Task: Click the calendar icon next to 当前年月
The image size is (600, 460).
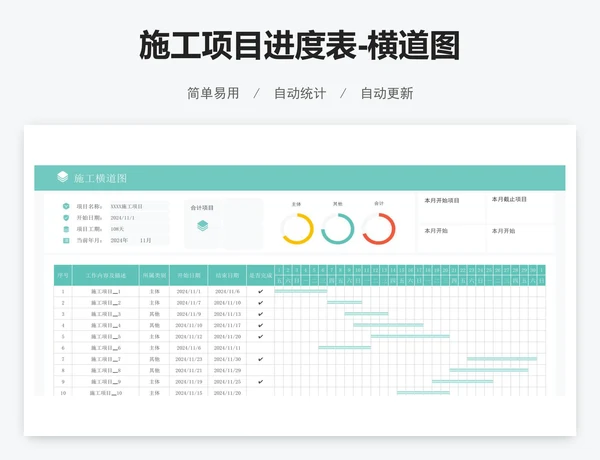Action: click(x=66, y=240)
